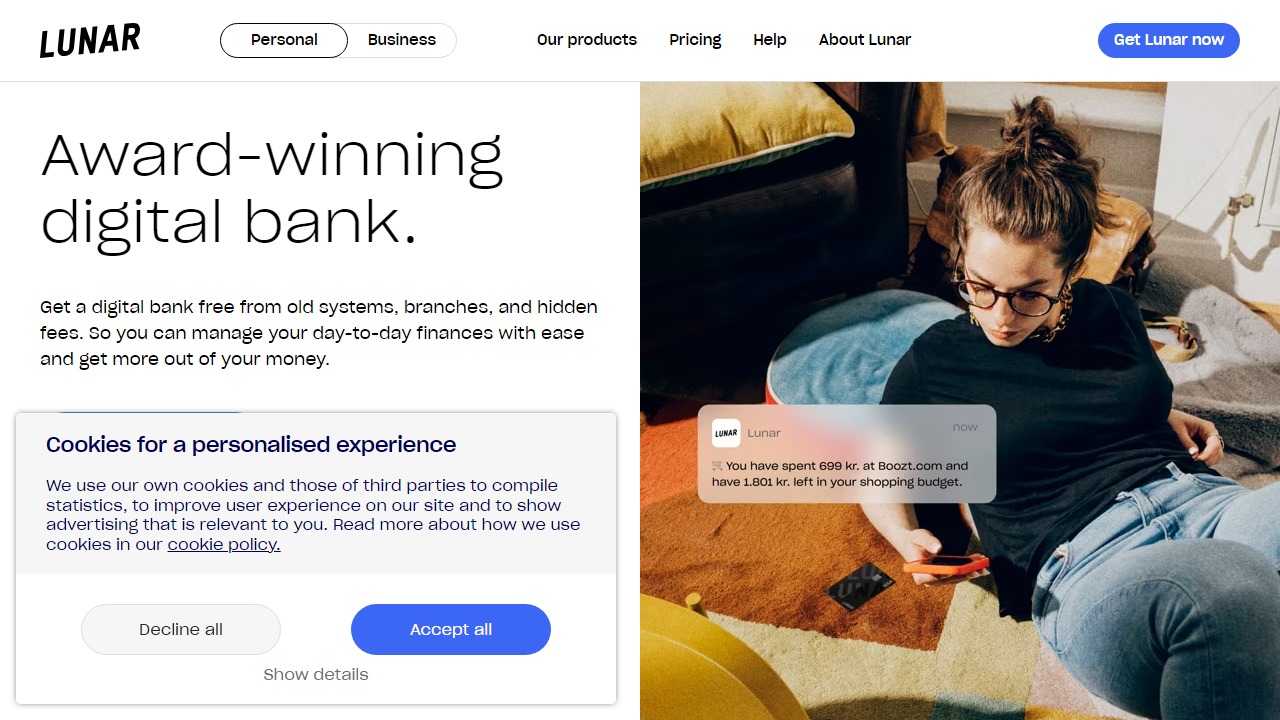
Task: Accept all cookies
Action: click(x=451, y=630)
